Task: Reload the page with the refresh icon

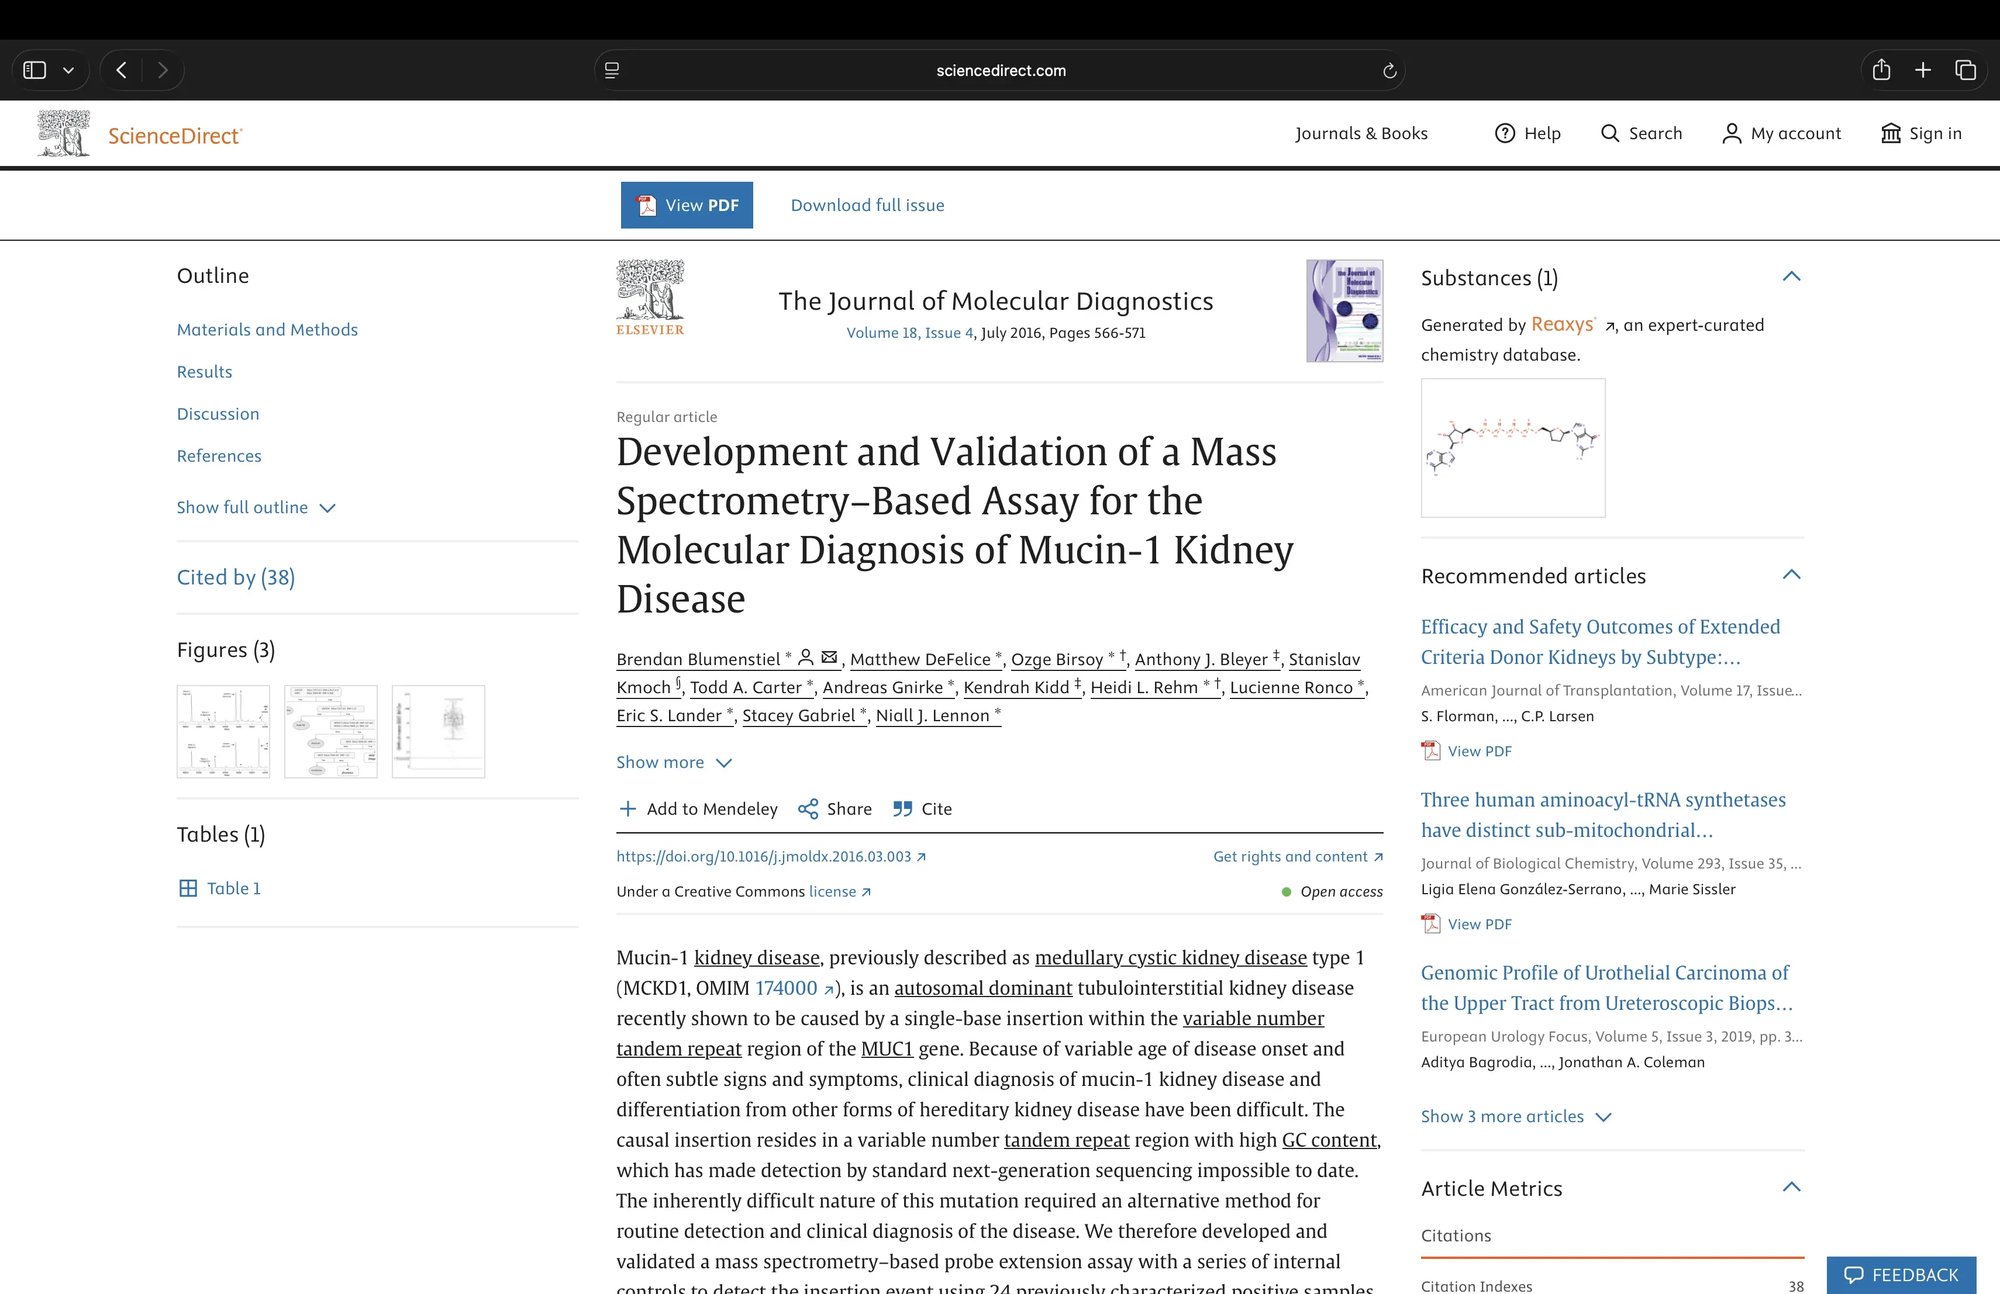Action: 1389,71
